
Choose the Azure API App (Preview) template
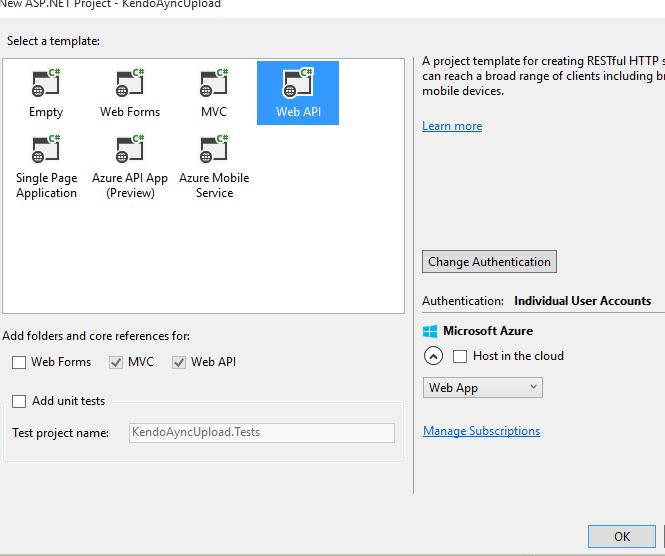pos(130,167)
